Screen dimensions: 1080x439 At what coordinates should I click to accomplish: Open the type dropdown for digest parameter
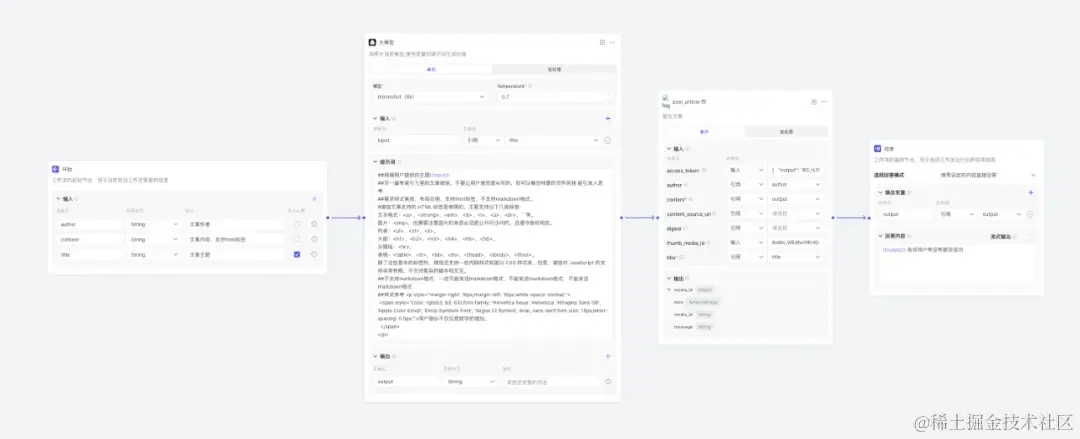pos(746,228)
